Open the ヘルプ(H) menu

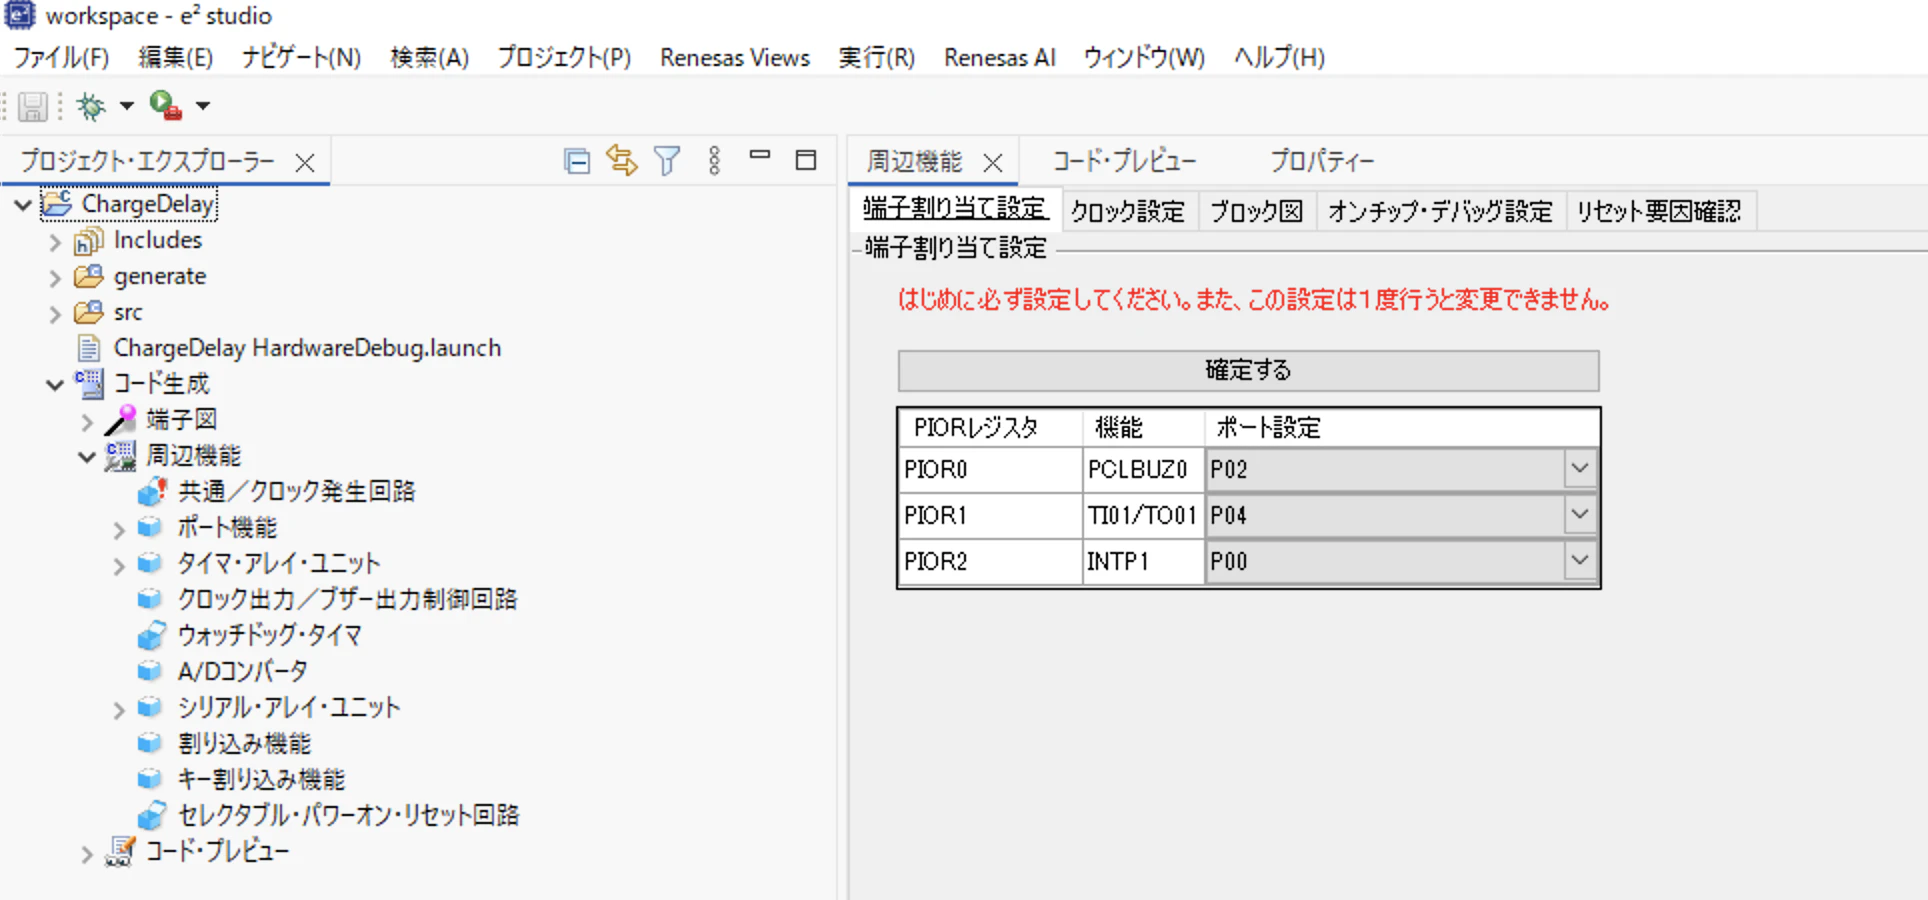[1279, 58]
